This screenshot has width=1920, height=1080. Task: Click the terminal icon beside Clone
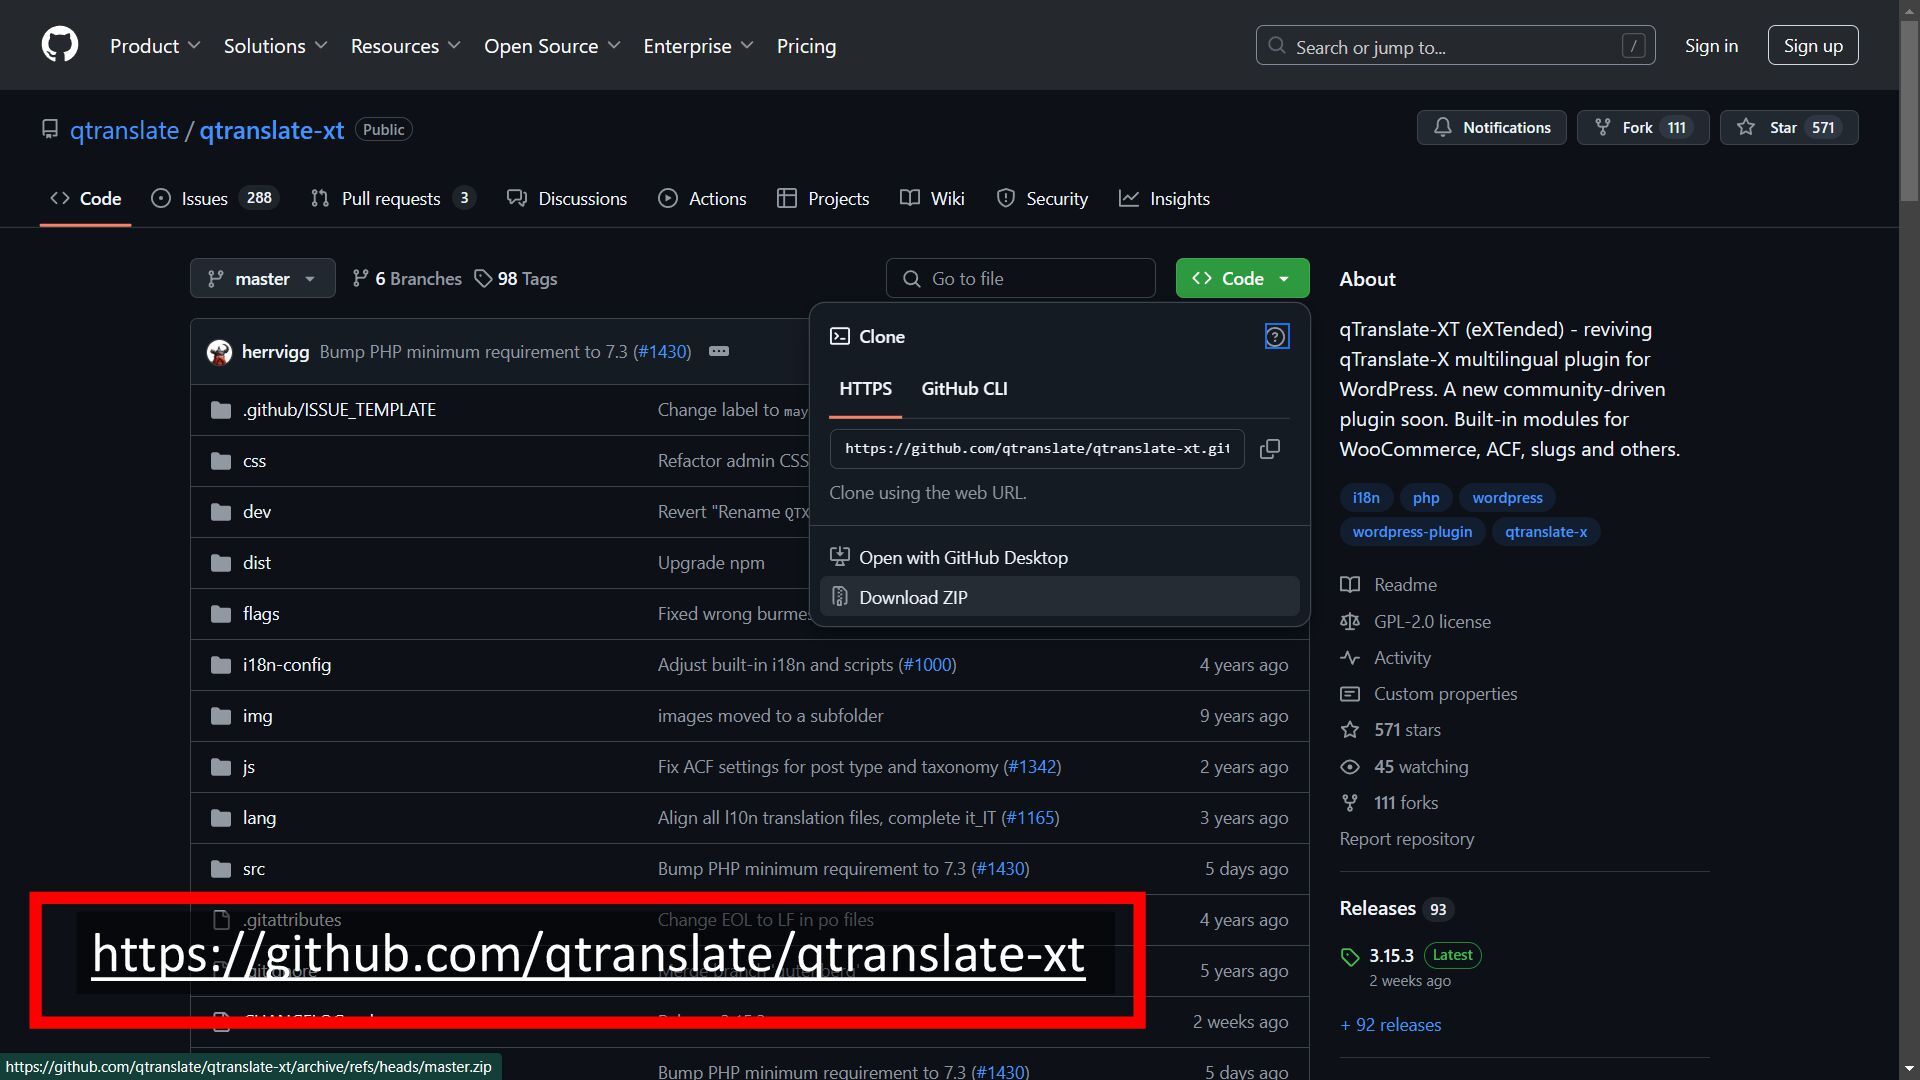pos(840,337)
